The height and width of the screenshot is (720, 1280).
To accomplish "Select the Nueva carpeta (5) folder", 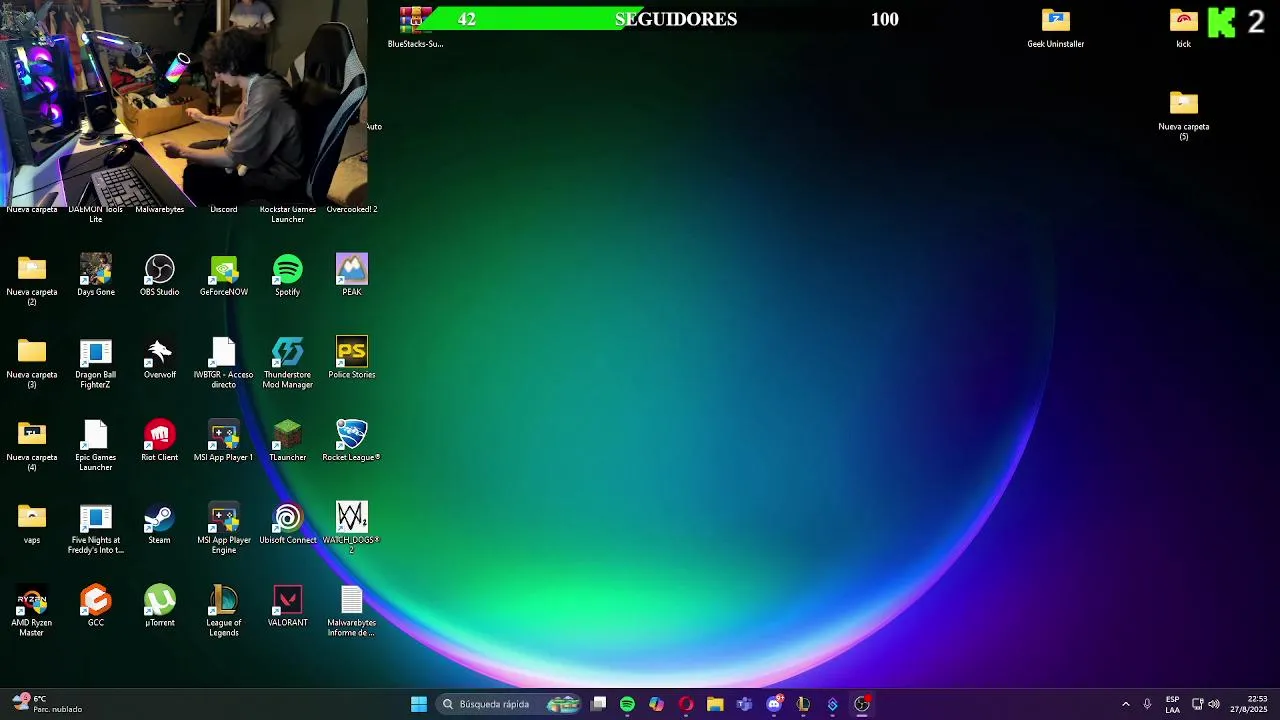I will tap(1184, 115).
